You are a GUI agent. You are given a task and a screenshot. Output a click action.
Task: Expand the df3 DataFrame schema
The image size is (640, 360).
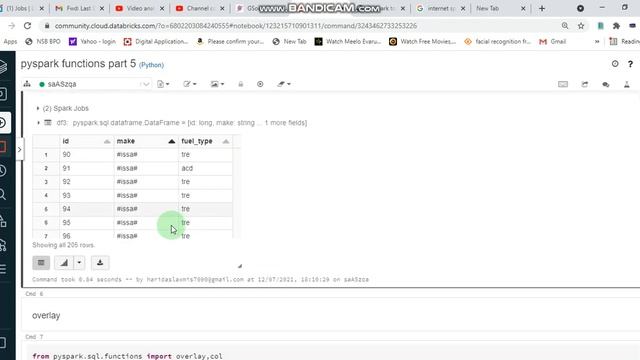pyautogui.click(x=38, y=122)
